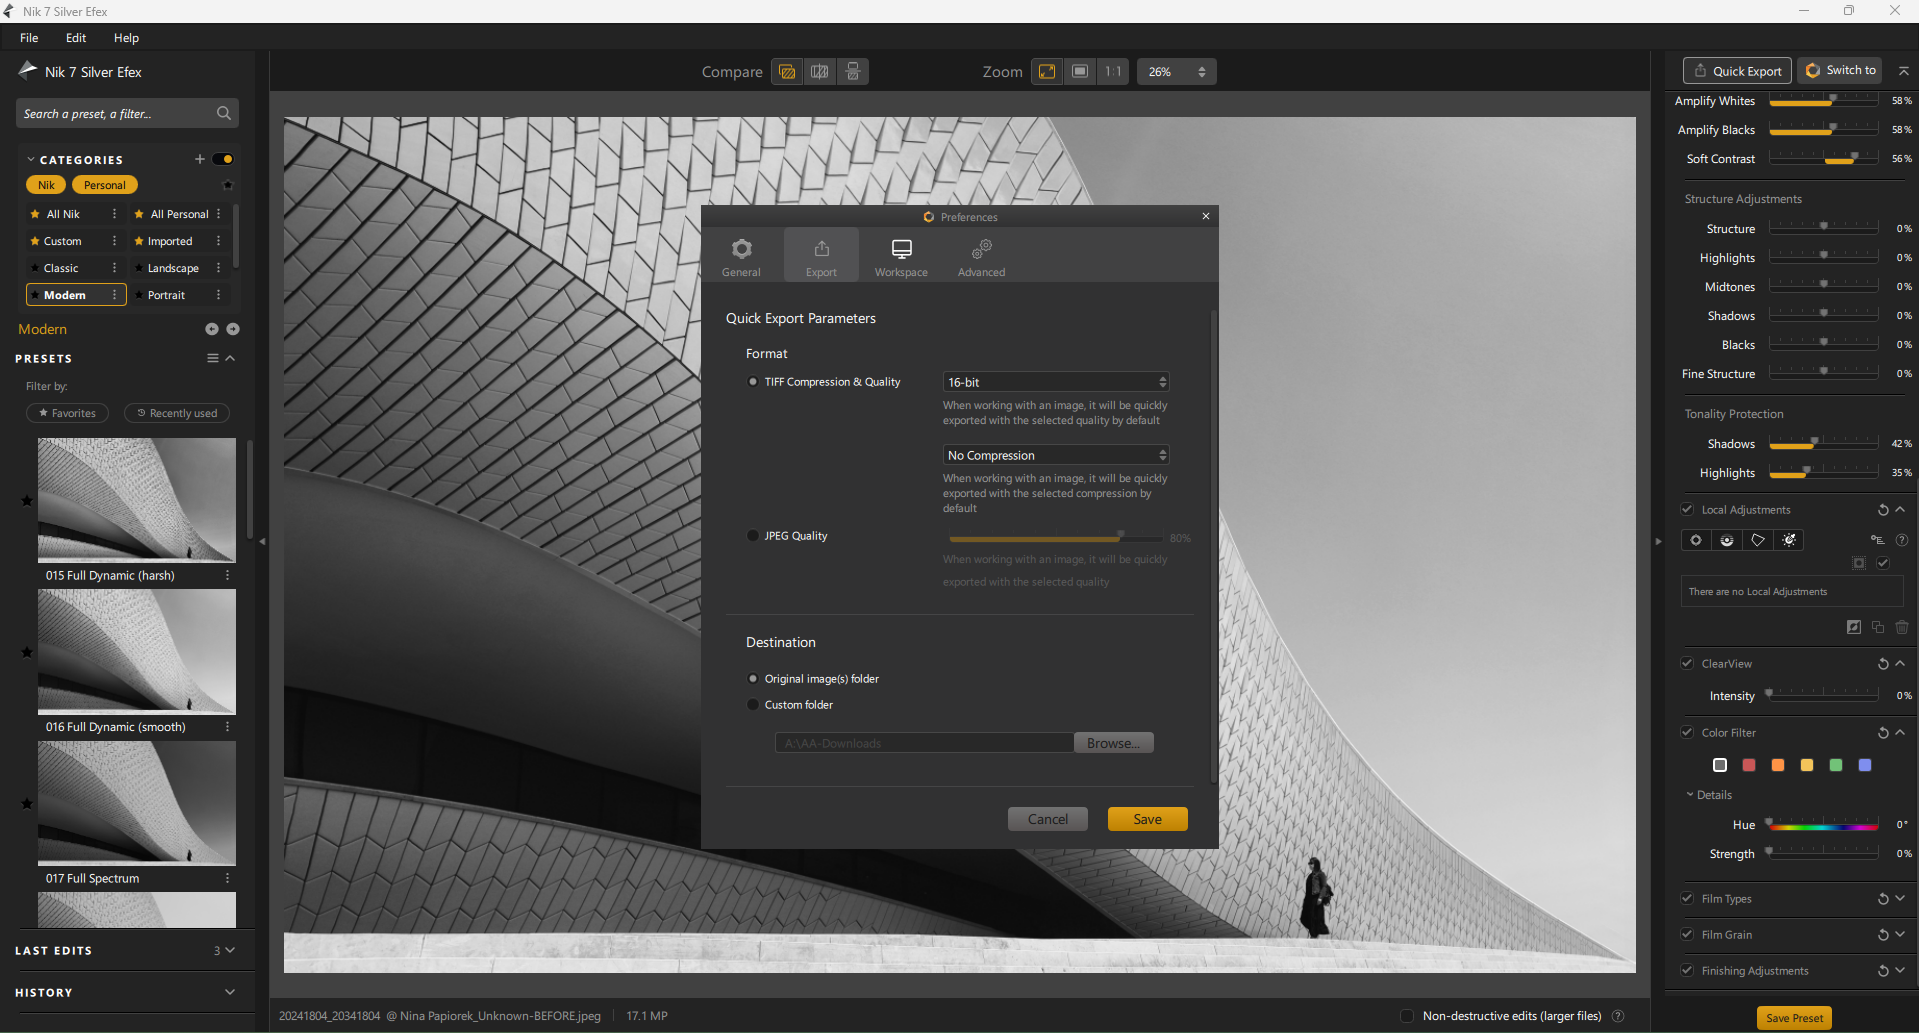The width and height of the screenshot is (1919, 1033).
Task: Select the 016 Full Dynamic (smooth) preset thumbnail
Action: (137, 652)
